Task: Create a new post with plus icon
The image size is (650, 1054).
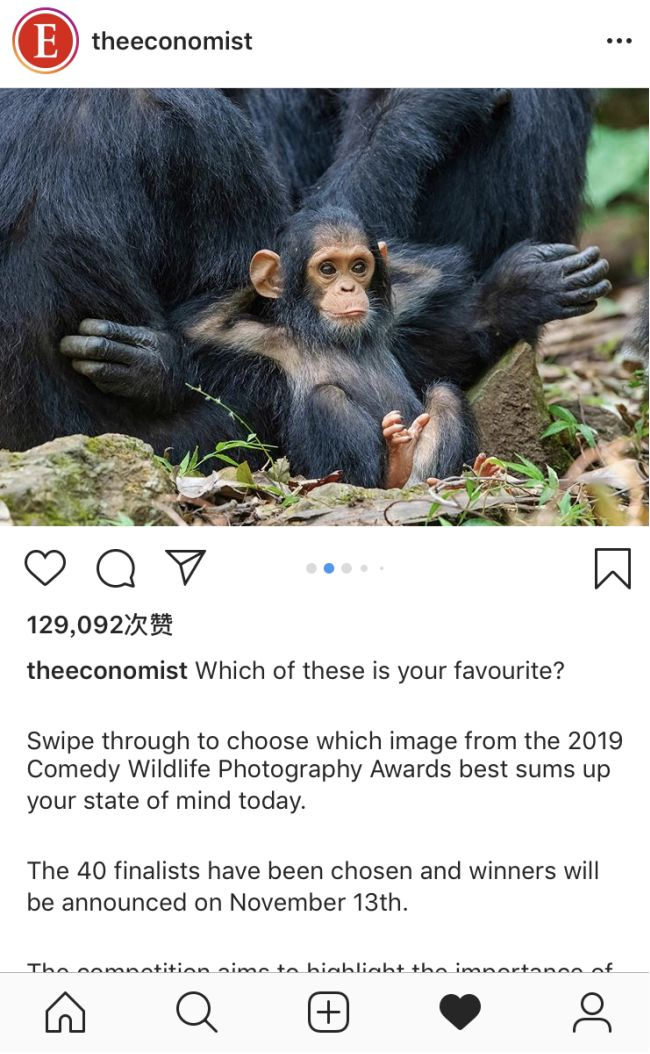Action: click(x=328, y=1012)
